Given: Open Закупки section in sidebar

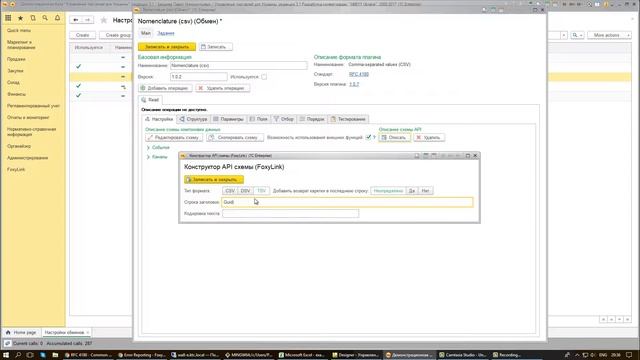Looking at the screenshot, I should click(x=15, y=71).
